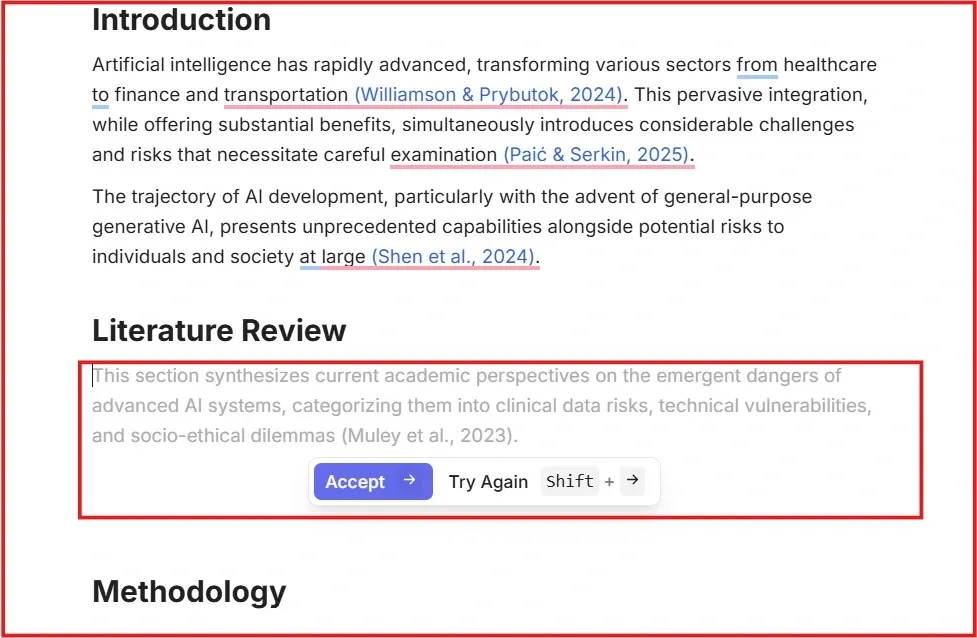Click the Shift key hint
The height and width of the screenshot is (638, 977).
point(570,481)
